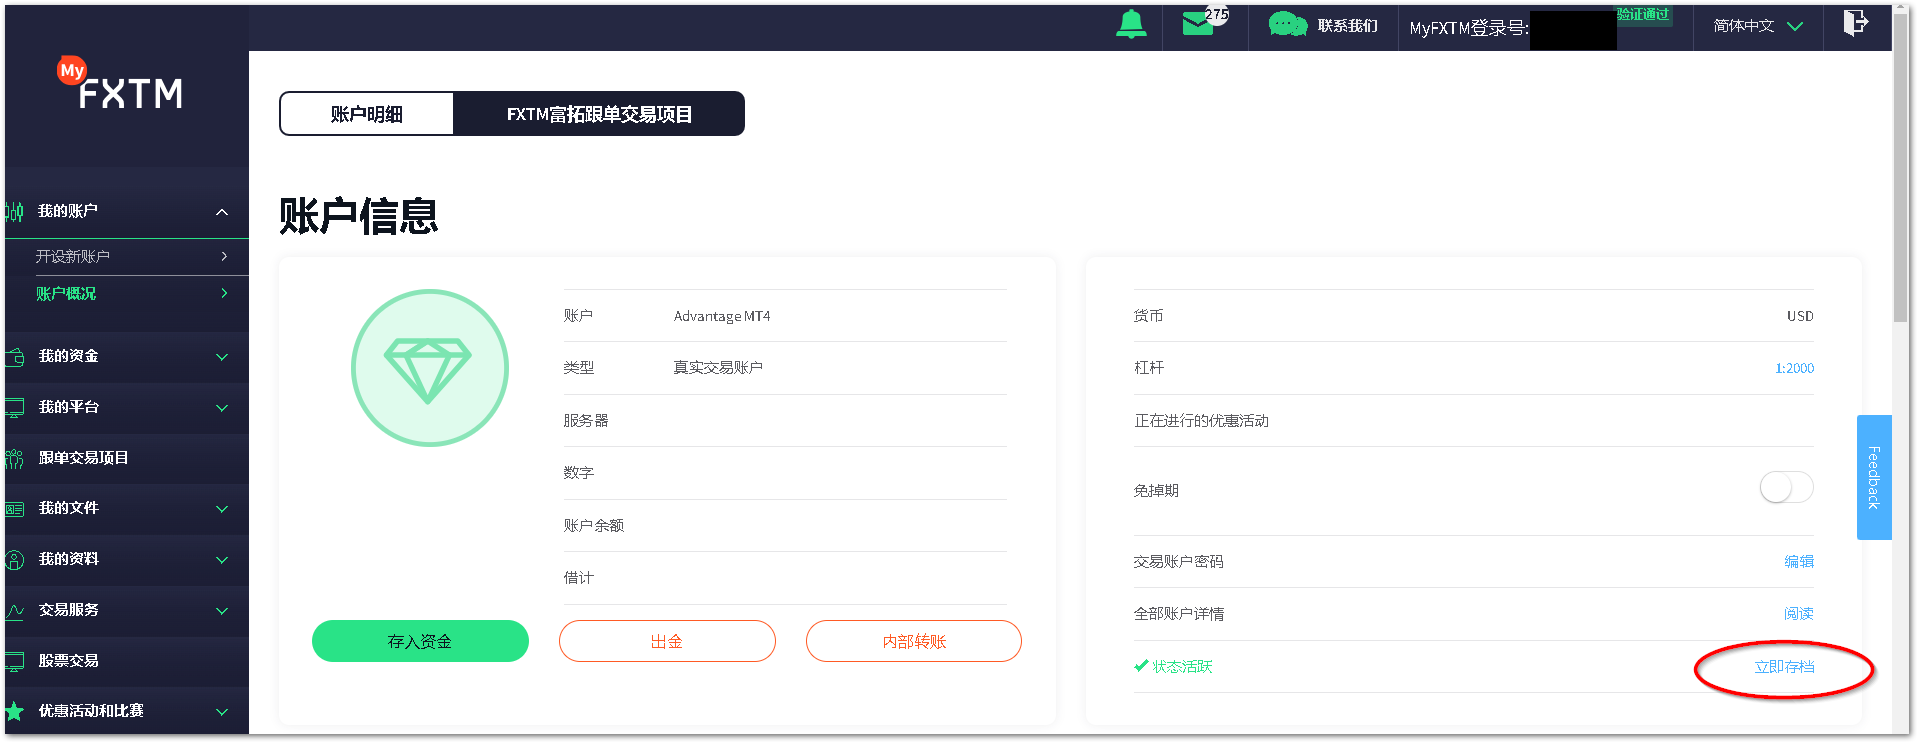Switch to the FXTM富拓跟单交易项目 tab
Image resolution: width=1918 pixels, height=743 pixels.
[599, 114]
